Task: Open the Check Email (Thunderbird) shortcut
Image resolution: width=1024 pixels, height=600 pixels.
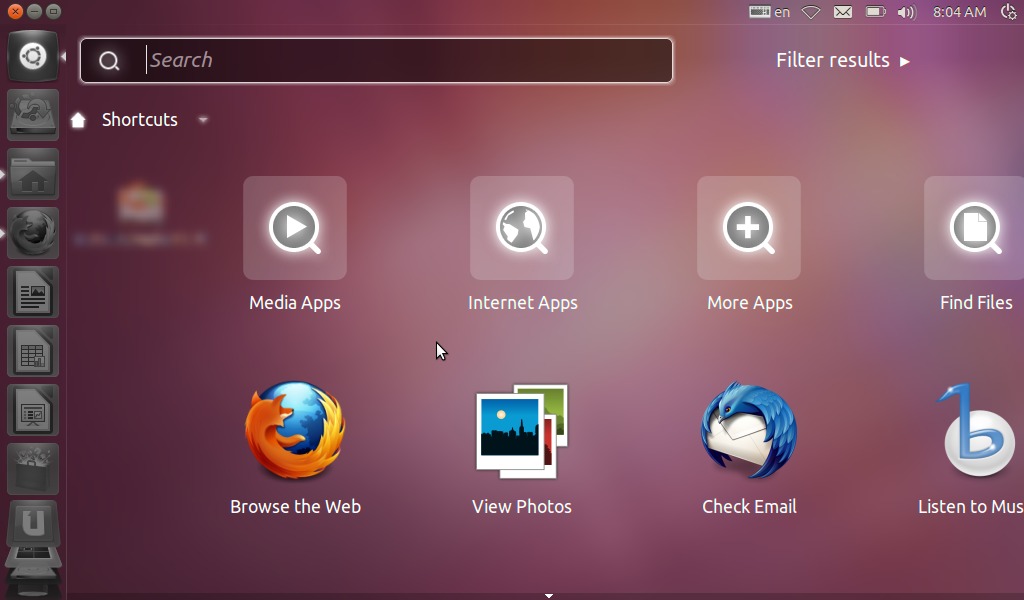Action: click(x=749, y=449)
